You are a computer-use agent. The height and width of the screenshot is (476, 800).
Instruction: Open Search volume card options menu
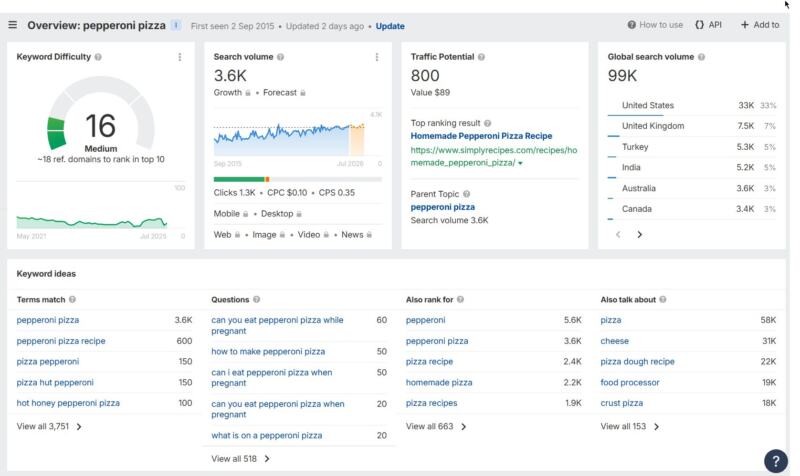(x=377, y=57)
